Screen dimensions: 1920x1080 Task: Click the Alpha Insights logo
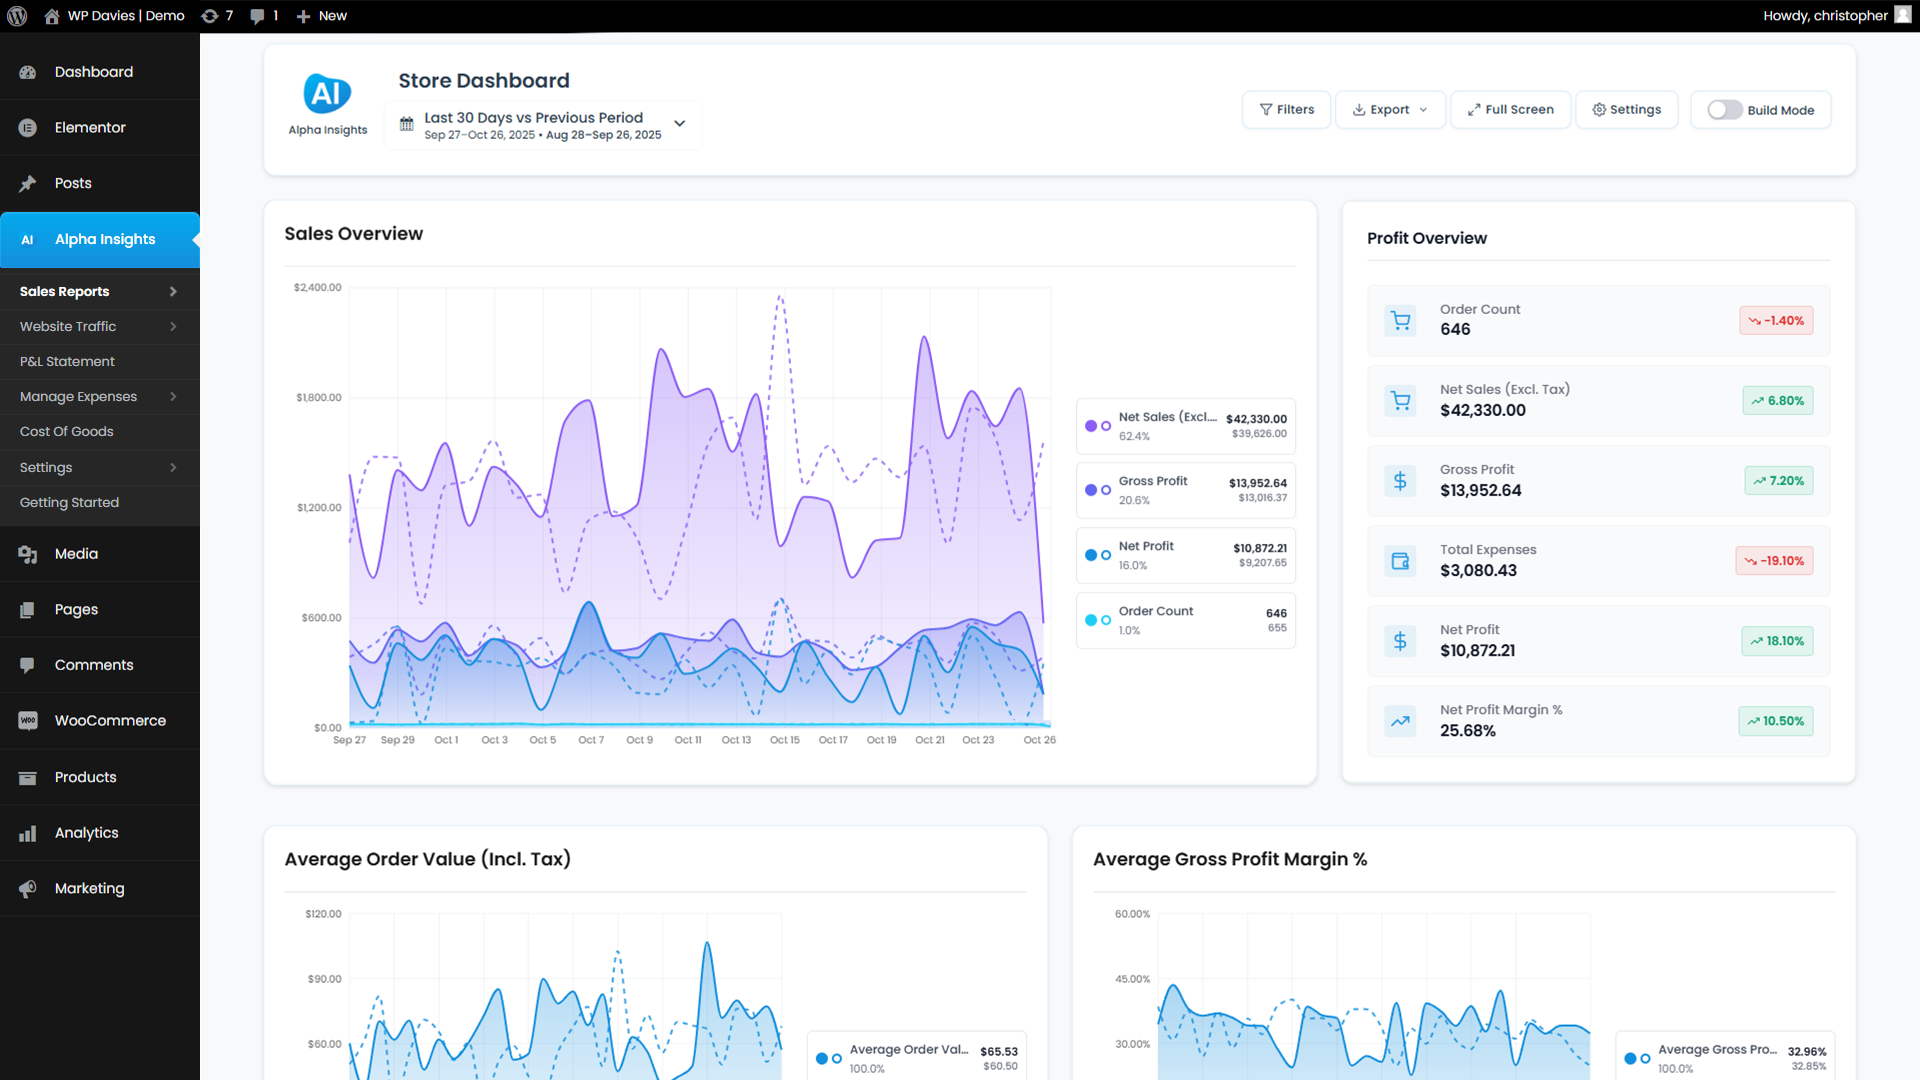[x=327, y=94]
